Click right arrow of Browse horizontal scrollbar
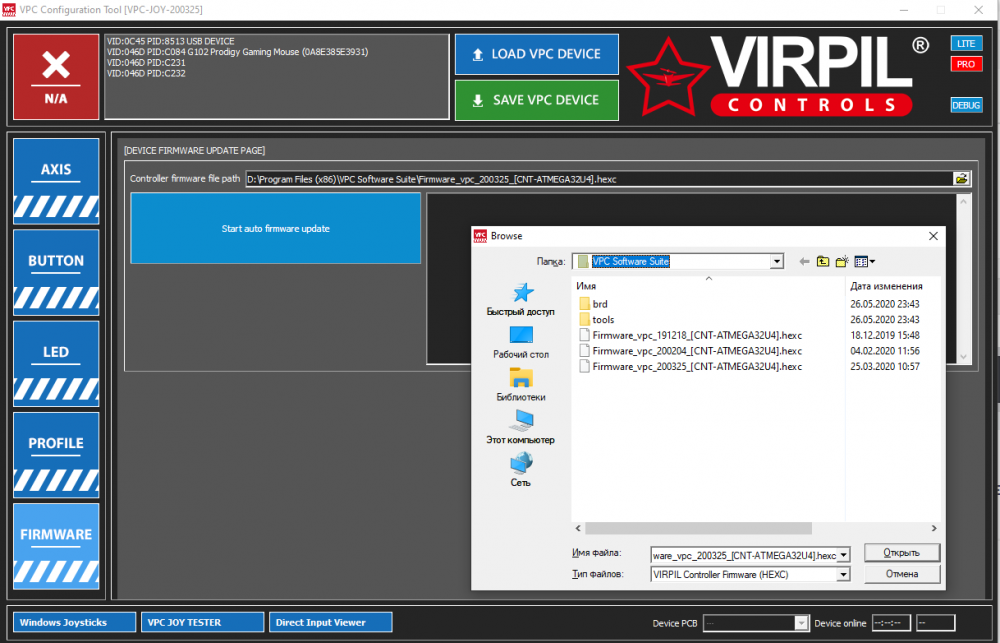 (934, 528)
